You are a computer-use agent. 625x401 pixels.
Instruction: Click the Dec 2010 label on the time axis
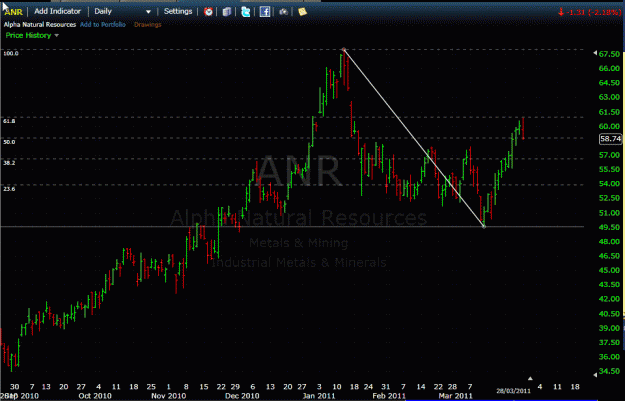242,396
